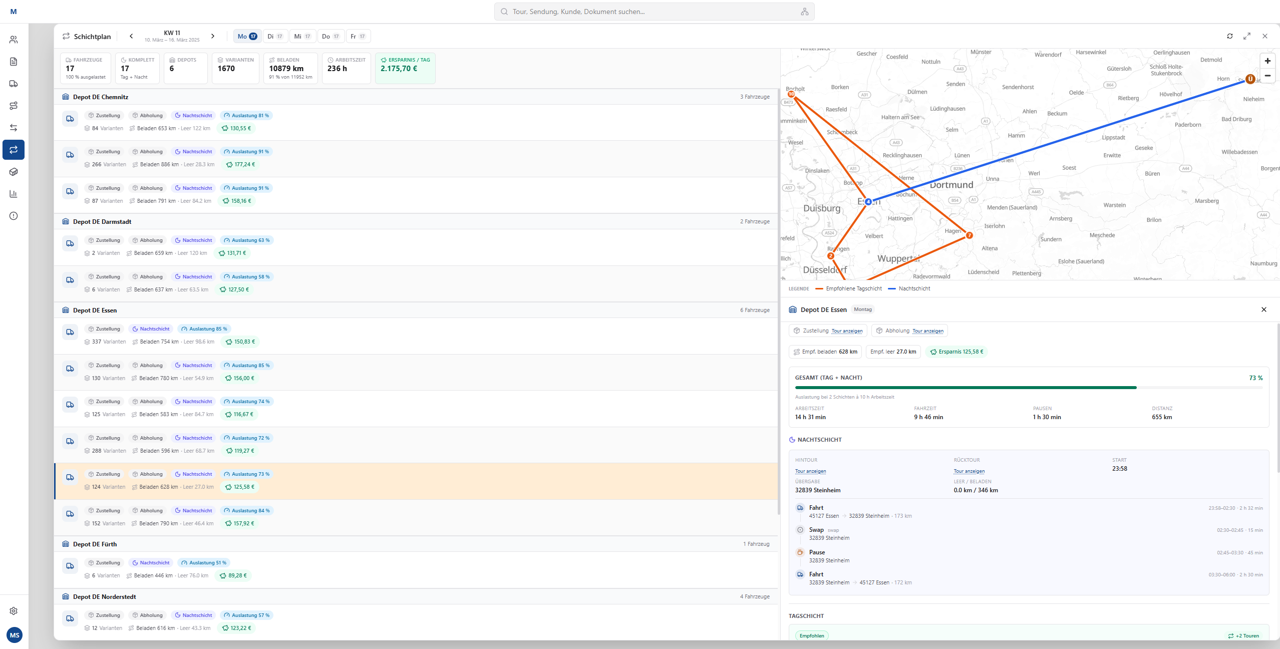The image size is (1280, 649).
Task: Focus the global search field
Action: click(654, 12)
